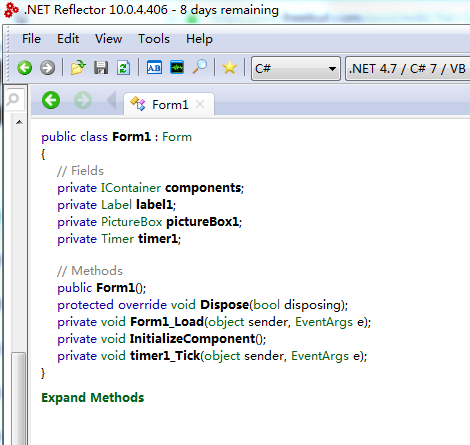Viewport: 470px width, 445px height.
Task: Click the faded forward arrow beside Form1 tab
Action: point(83,100)
